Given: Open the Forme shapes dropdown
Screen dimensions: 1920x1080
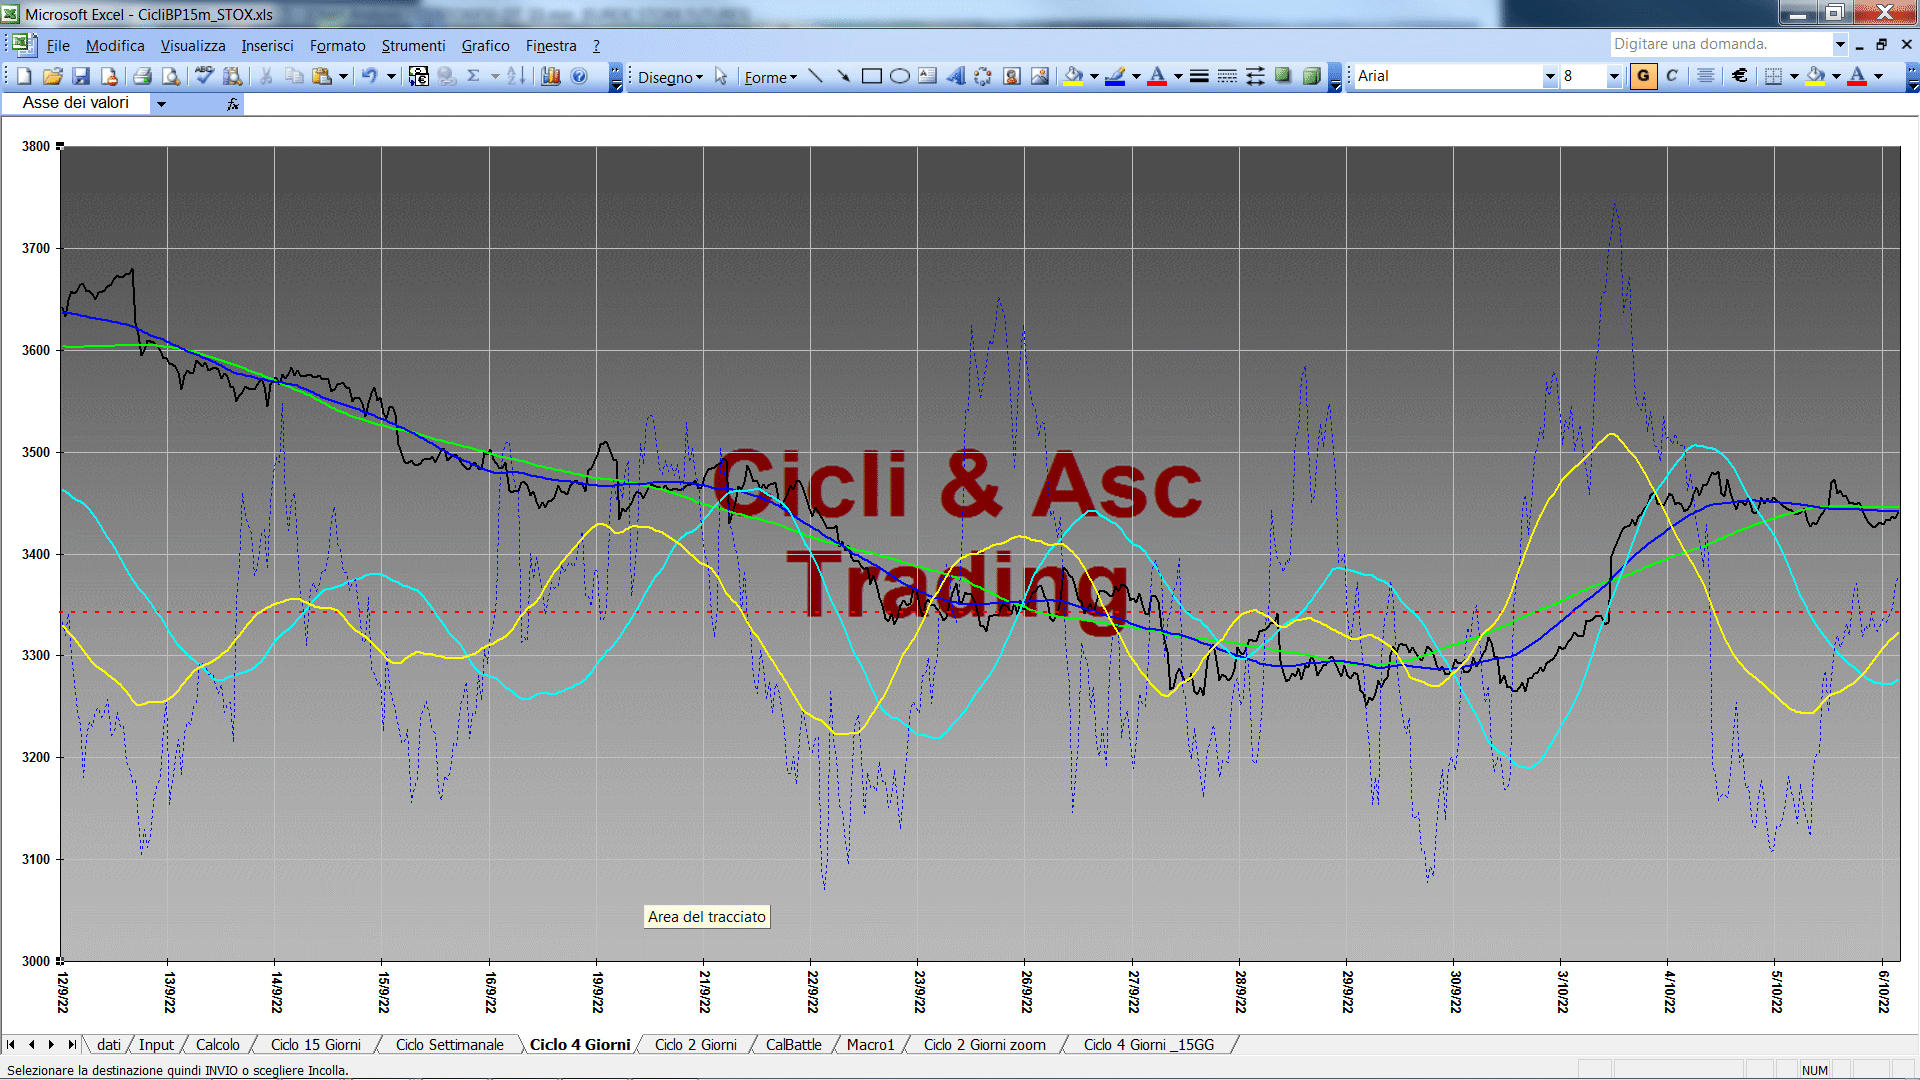Looking at the screenshot, I should pos(770,77).
